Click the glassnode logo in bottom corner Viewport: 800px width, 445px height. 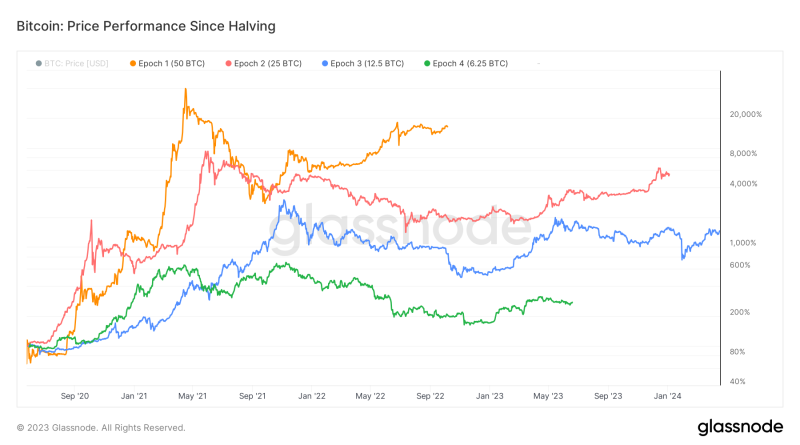tap(738, 424)
